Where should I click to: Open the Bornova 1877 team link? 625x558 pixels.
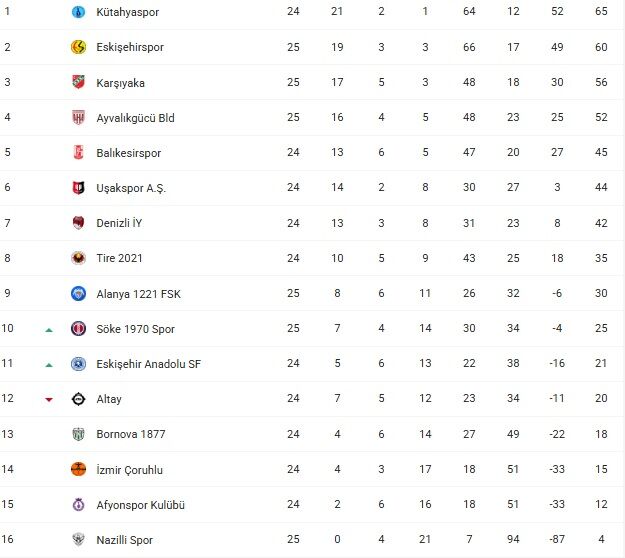[130, 434]
